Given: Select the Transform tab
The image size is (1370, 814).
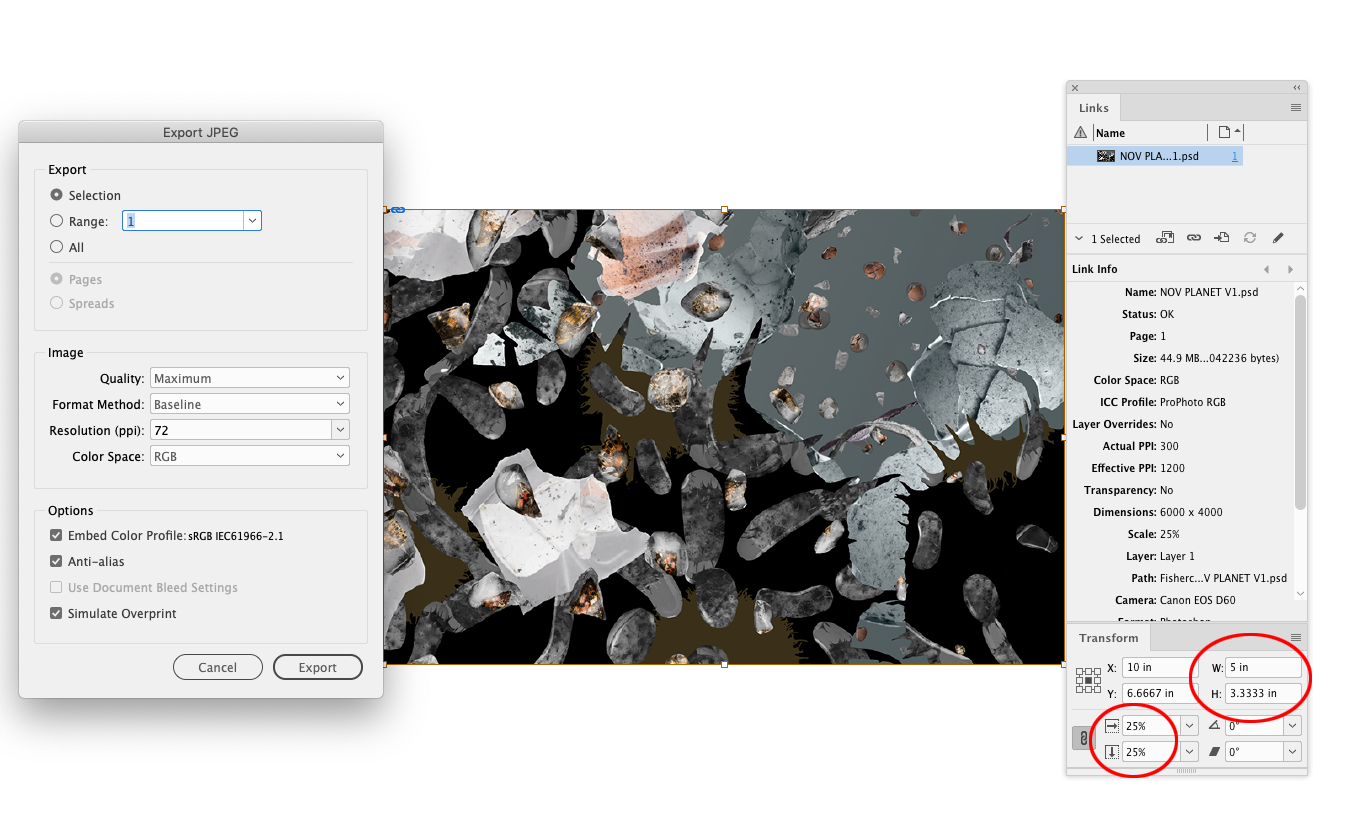Looking at the screenshot, I should coord(1108,638).
